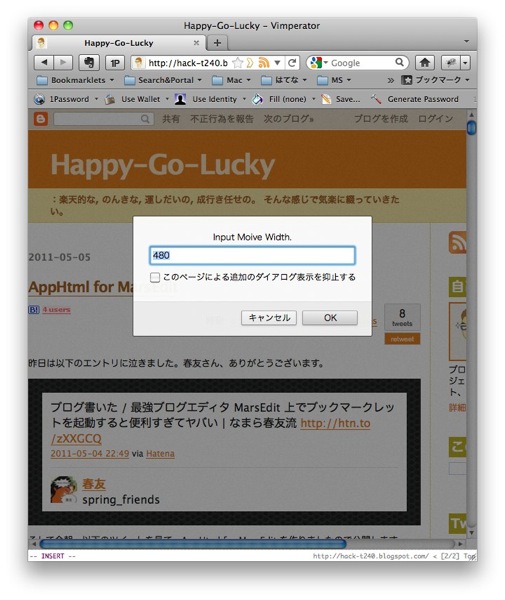Reload page with the refresh icon
The height and width of the screenshot is (600, 505).
pyautogui.click(x=292, y=63)
